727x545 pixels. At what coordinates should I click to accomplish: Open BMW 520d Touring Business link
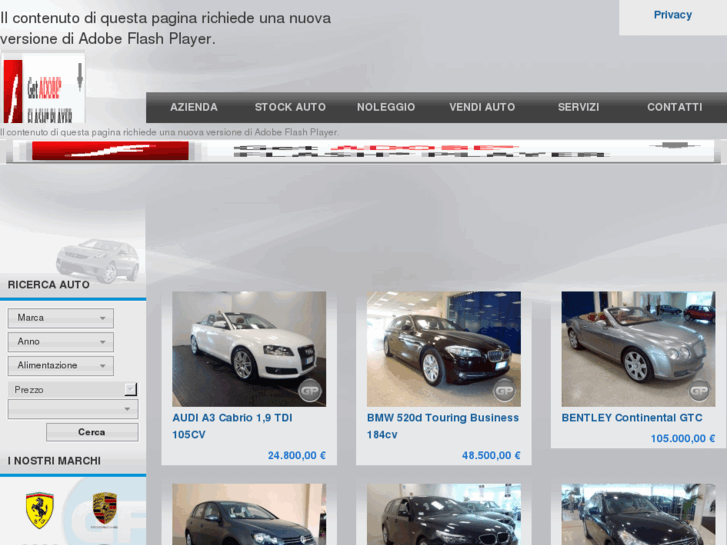click(x=443, y=426)
